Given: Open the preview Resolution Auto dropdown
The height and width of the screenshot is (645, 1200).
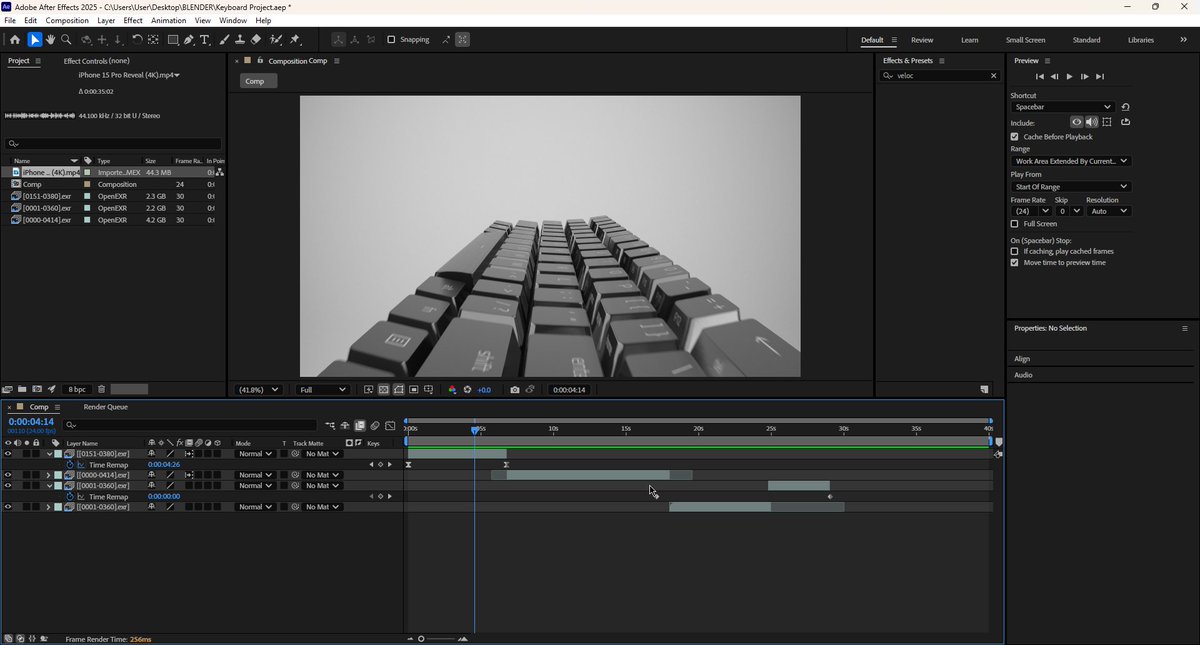Looking at the screenshot, I should 1108,211.
